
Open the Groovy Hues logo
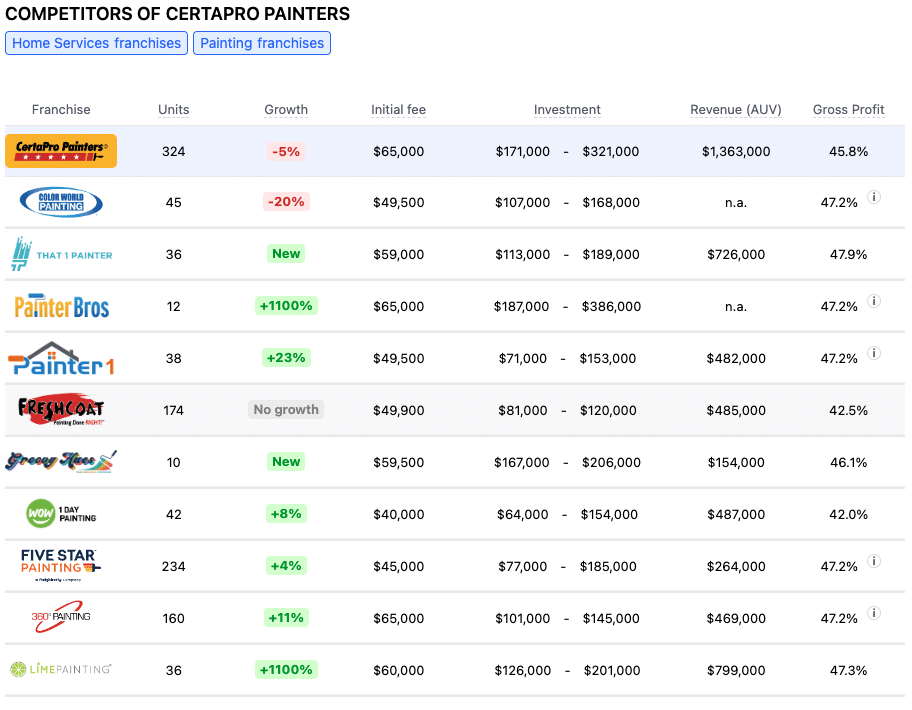pyautogui.click(x=61, y=462)
